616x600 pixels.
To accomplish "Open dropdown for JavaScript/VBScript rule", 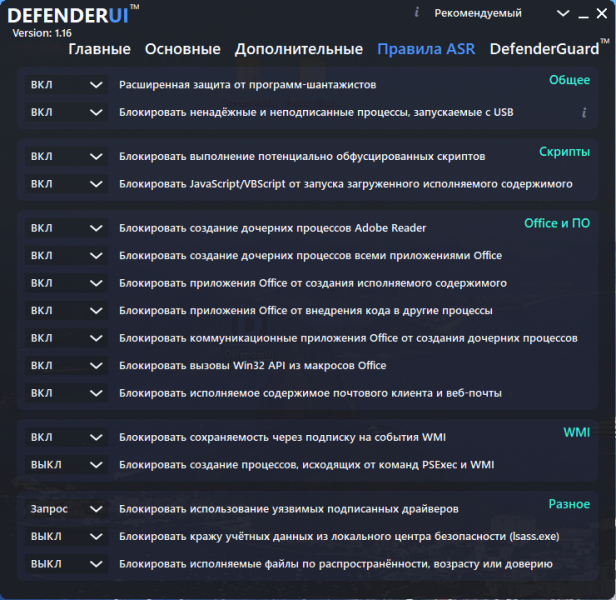I will (66, 184).
